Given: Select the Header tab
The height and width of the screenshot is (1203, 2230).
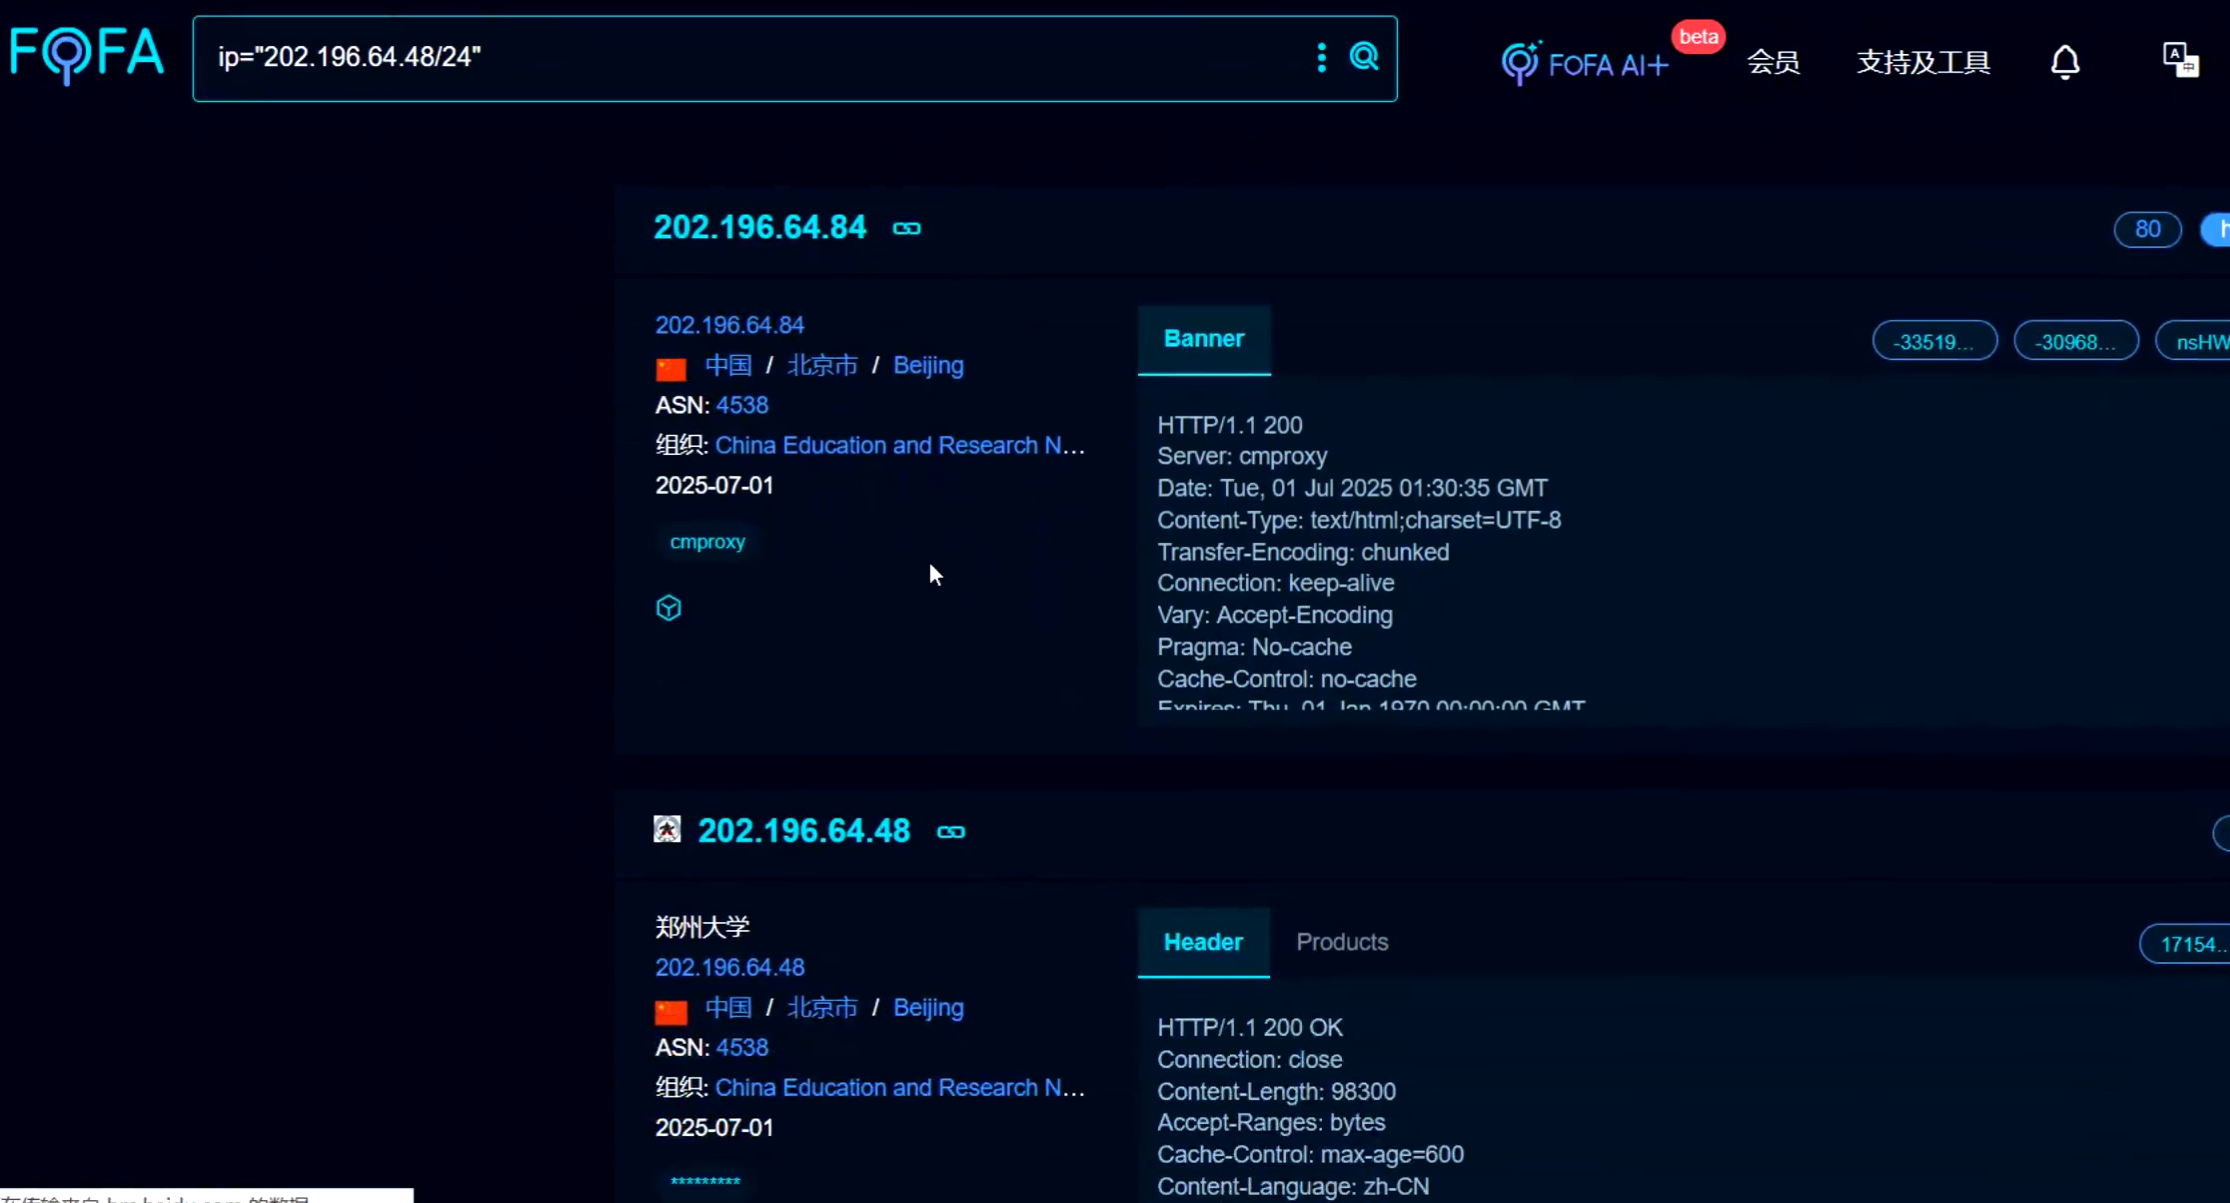Looking at the screenshot, I should 1203,942.
